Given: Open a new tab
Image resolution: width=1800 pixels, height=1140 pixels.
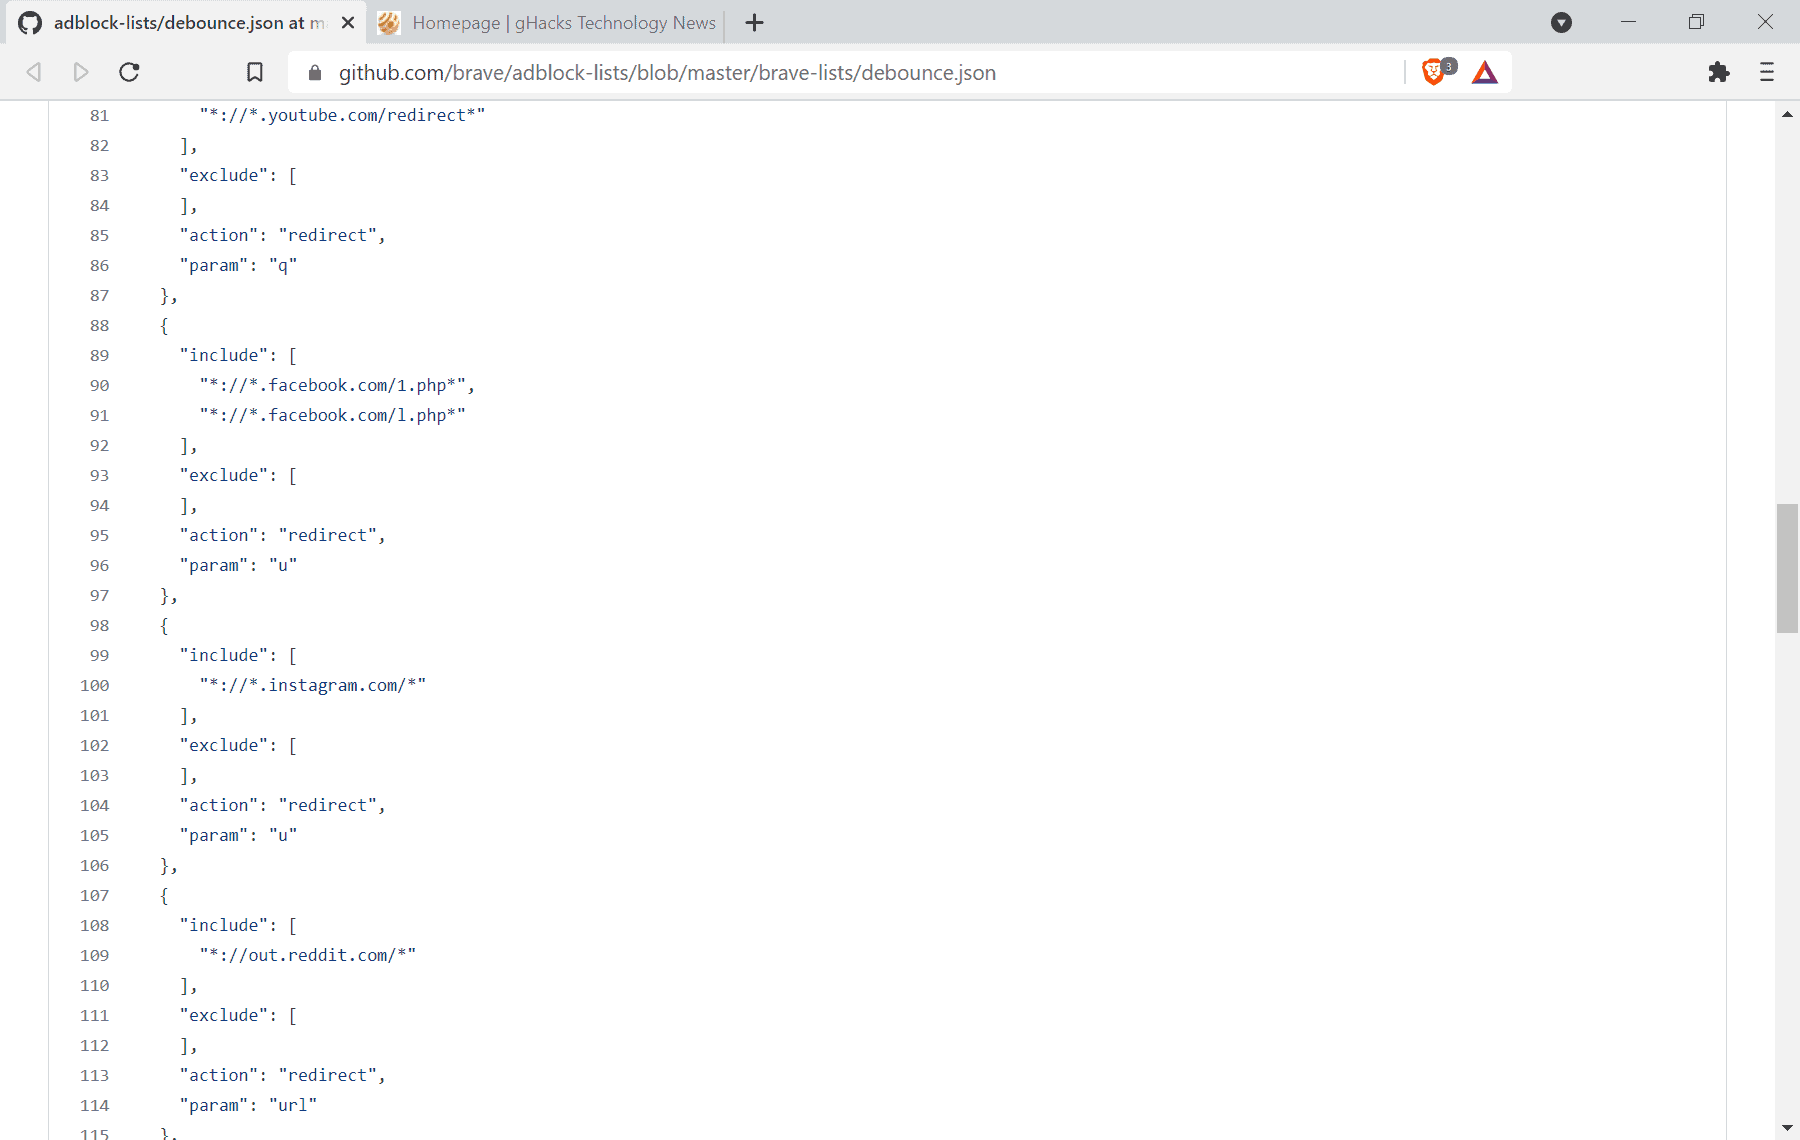Looking at the screenshot, I should coord(755,22).
